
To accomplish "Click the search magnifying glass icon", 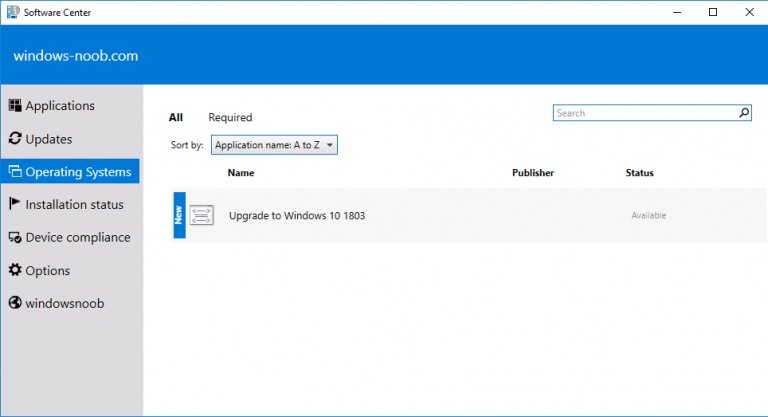I will point(744,113).
